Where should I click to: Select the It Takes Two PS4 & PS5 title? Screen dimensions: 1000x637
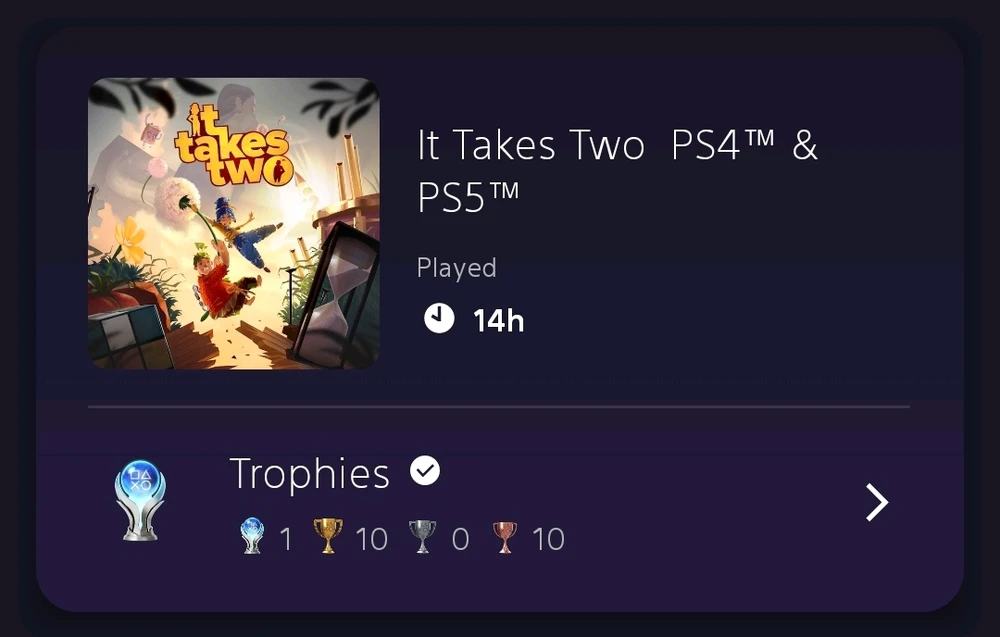[617, 170]
